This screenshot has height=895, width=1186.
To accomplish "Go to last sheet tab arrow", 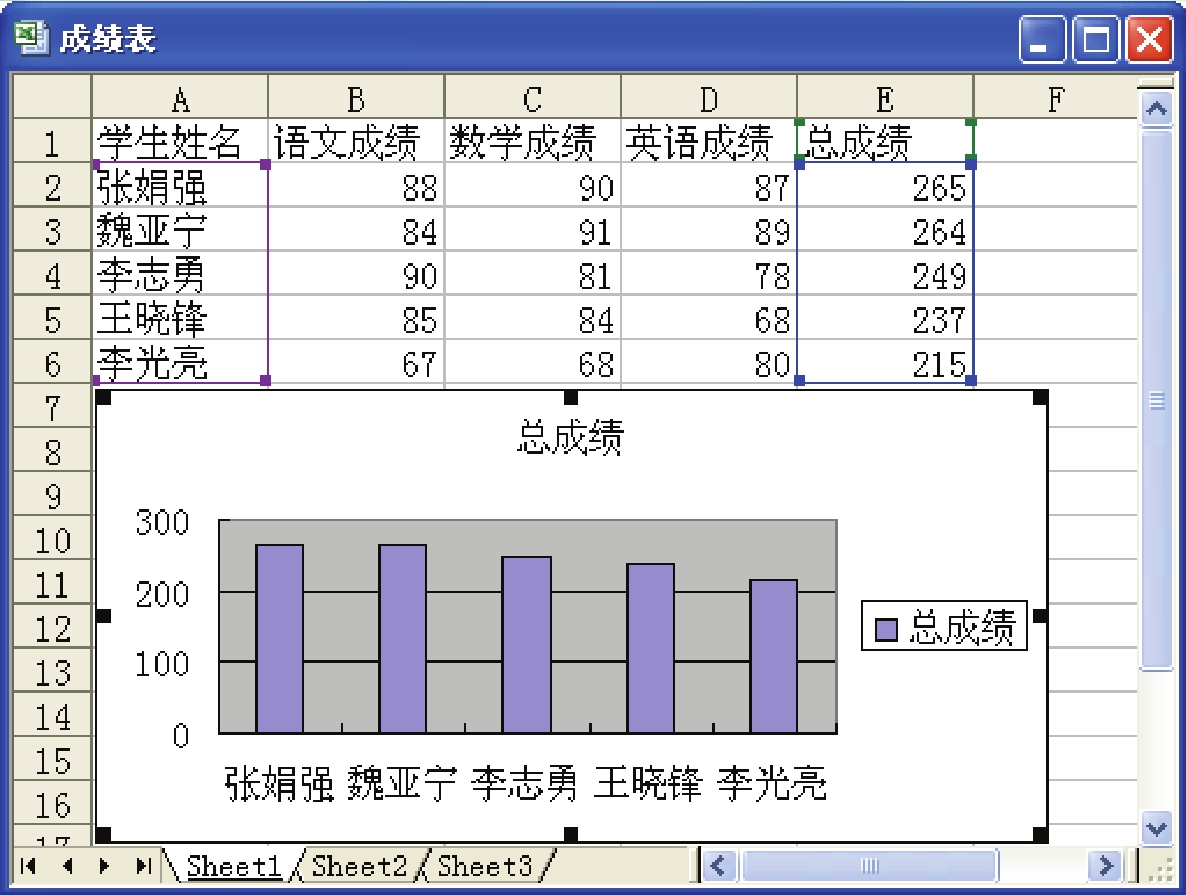I will (x=143, y=865).
